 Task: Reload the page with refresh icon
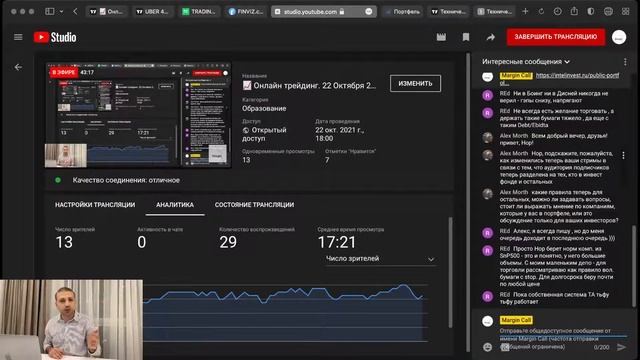pyautogui.click(x=541, y=11)
